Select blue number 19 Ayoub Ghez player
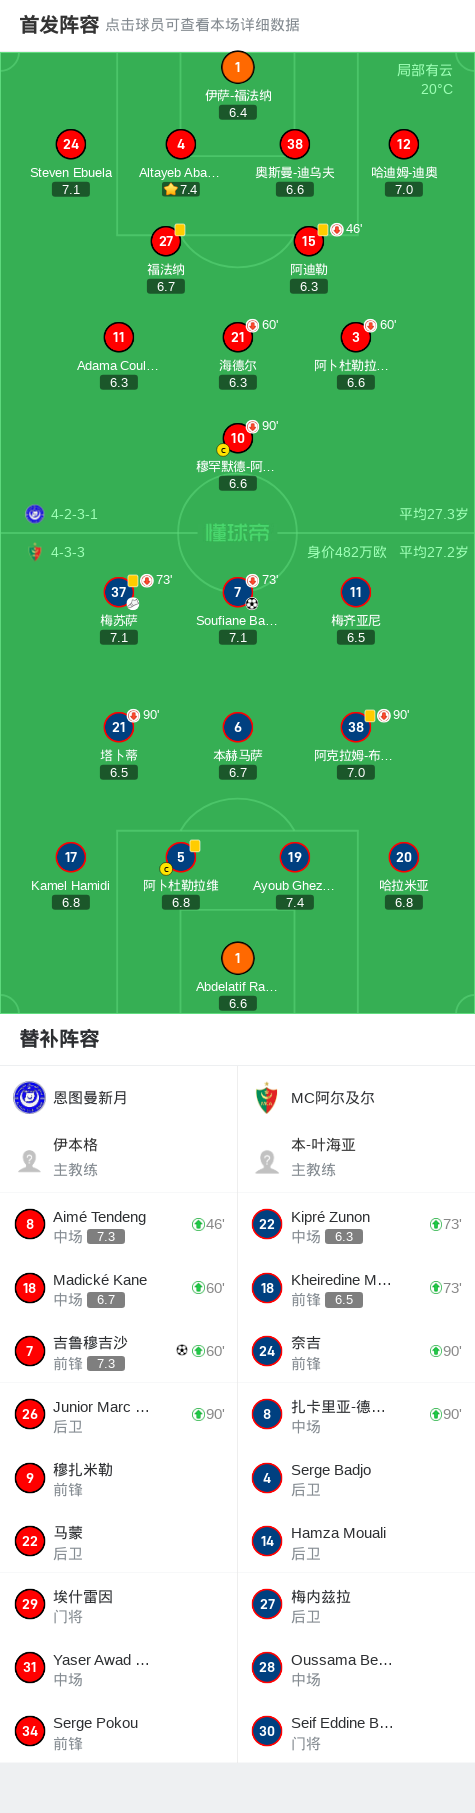The width and height of the screenshot is (475, 1813). [294, 857]
